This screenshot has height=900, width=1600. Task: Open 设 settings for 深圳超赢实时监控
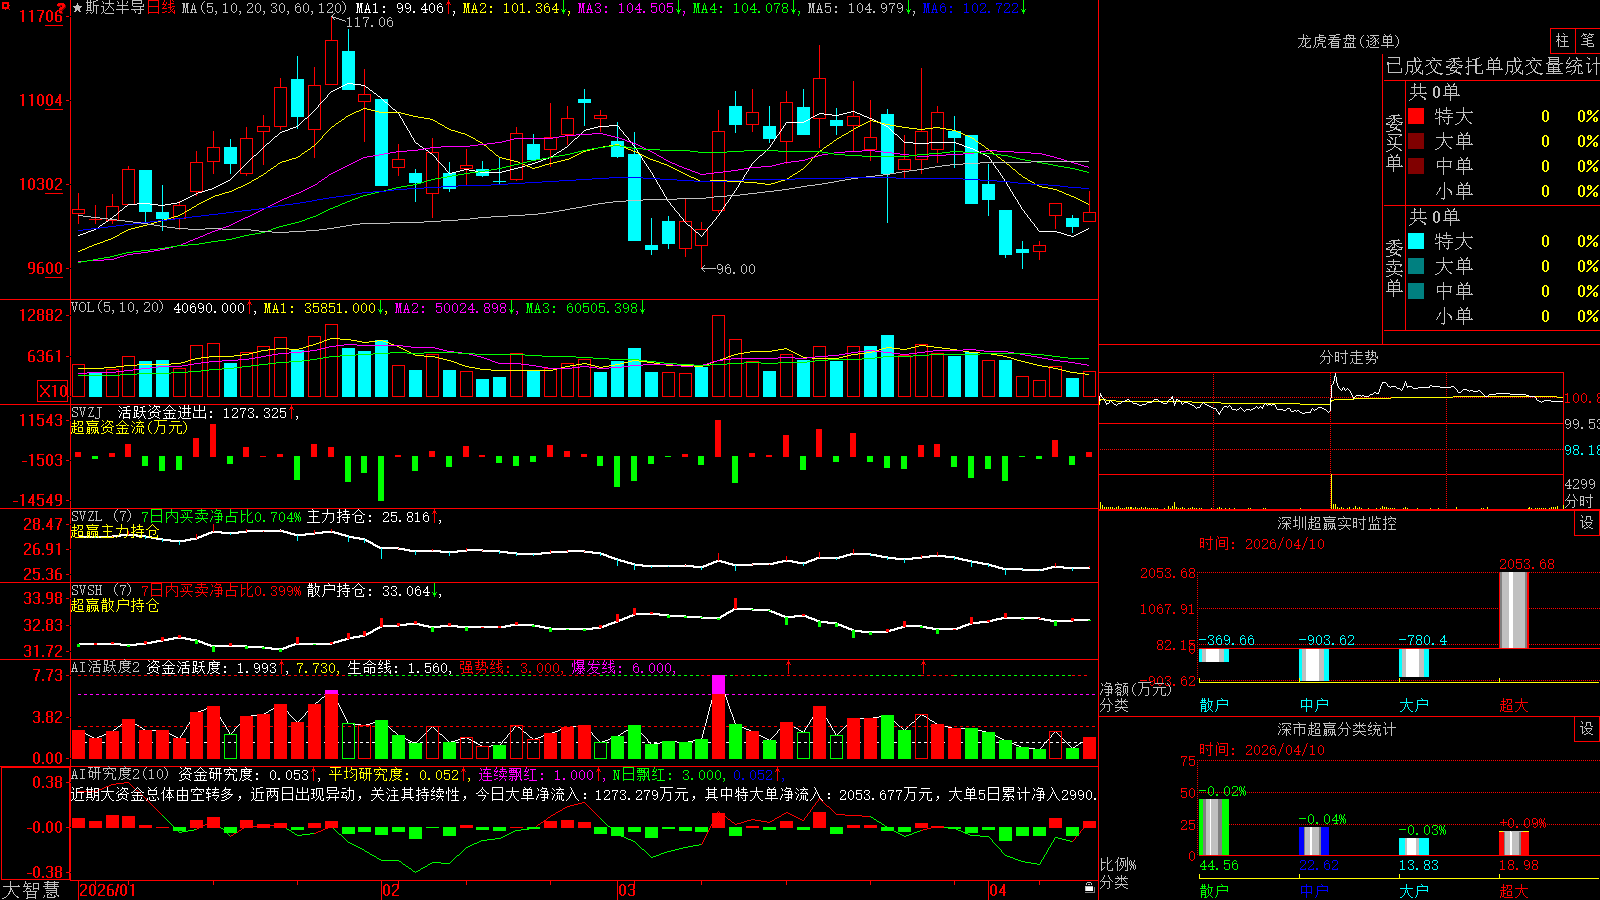click(1587, 523)
